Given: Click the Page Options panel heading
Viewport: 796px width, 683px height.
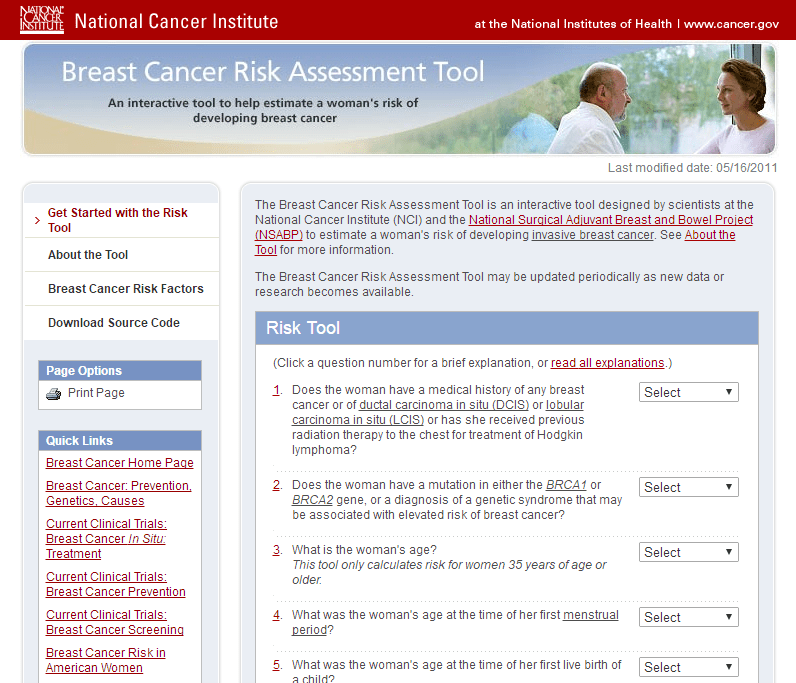Looking at the screenshot, I should point(120,371).
